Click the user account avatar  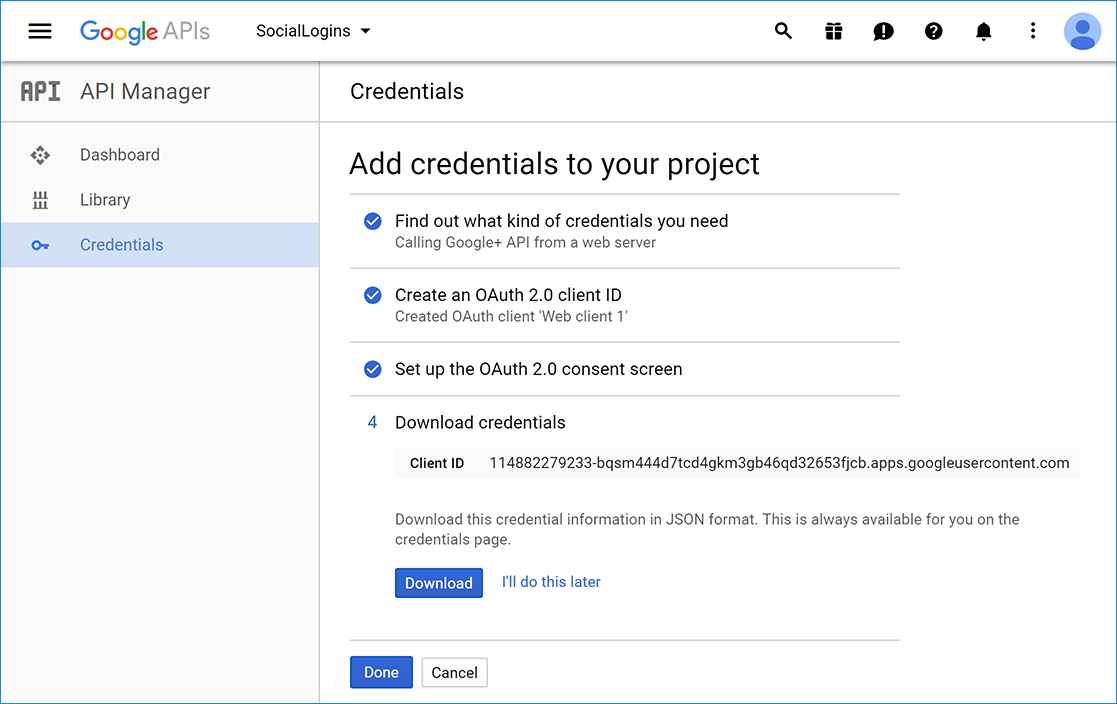pos(1082,31)
